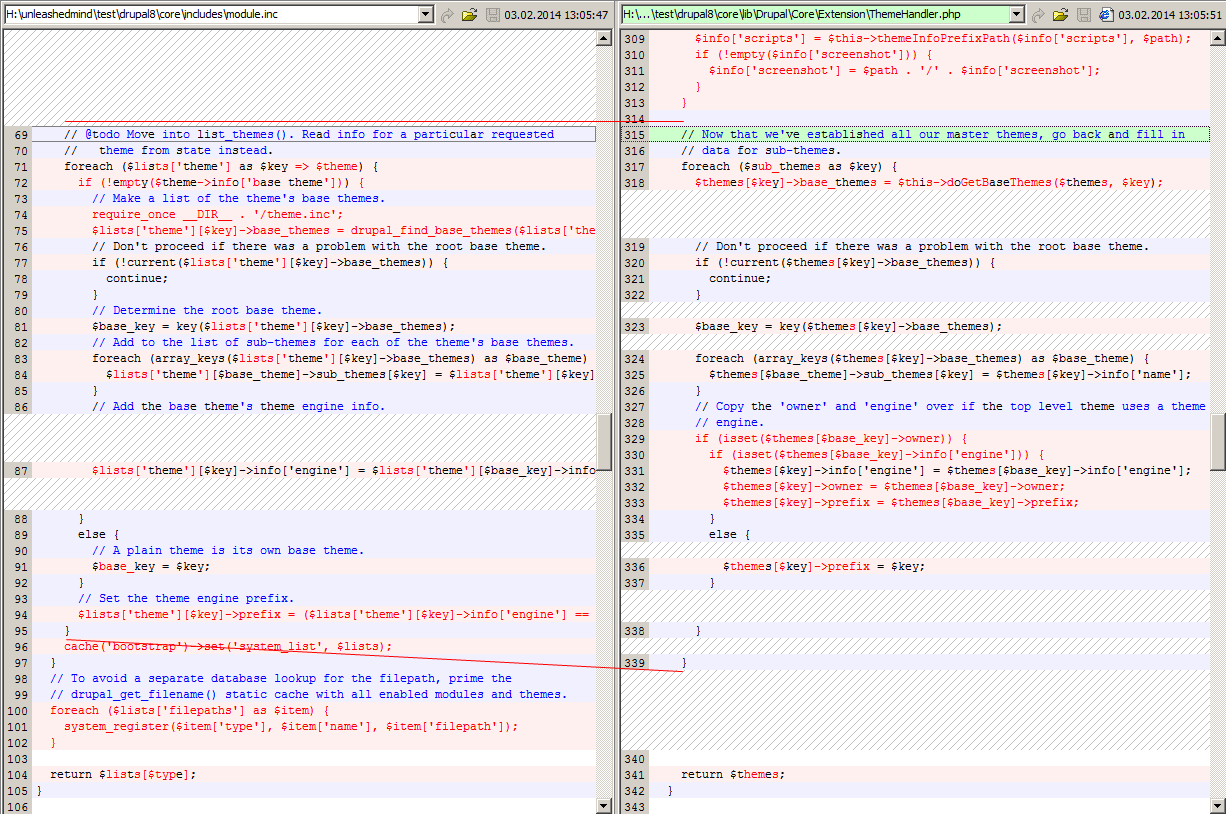Select the highlighted line 315 in the right pane
The width and height of the screenshot is (1226, 814).
pyautogui.click(x=900, y=133)
